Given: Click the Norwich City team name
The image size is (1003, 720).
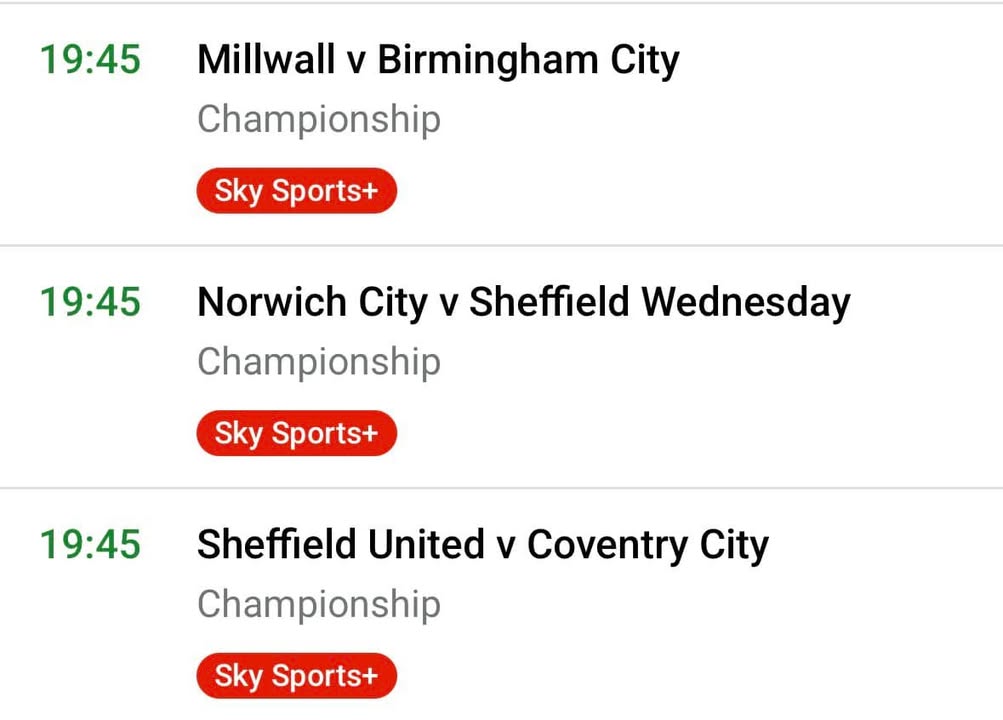Looking at the screenshot, I should tap(312, 302).
